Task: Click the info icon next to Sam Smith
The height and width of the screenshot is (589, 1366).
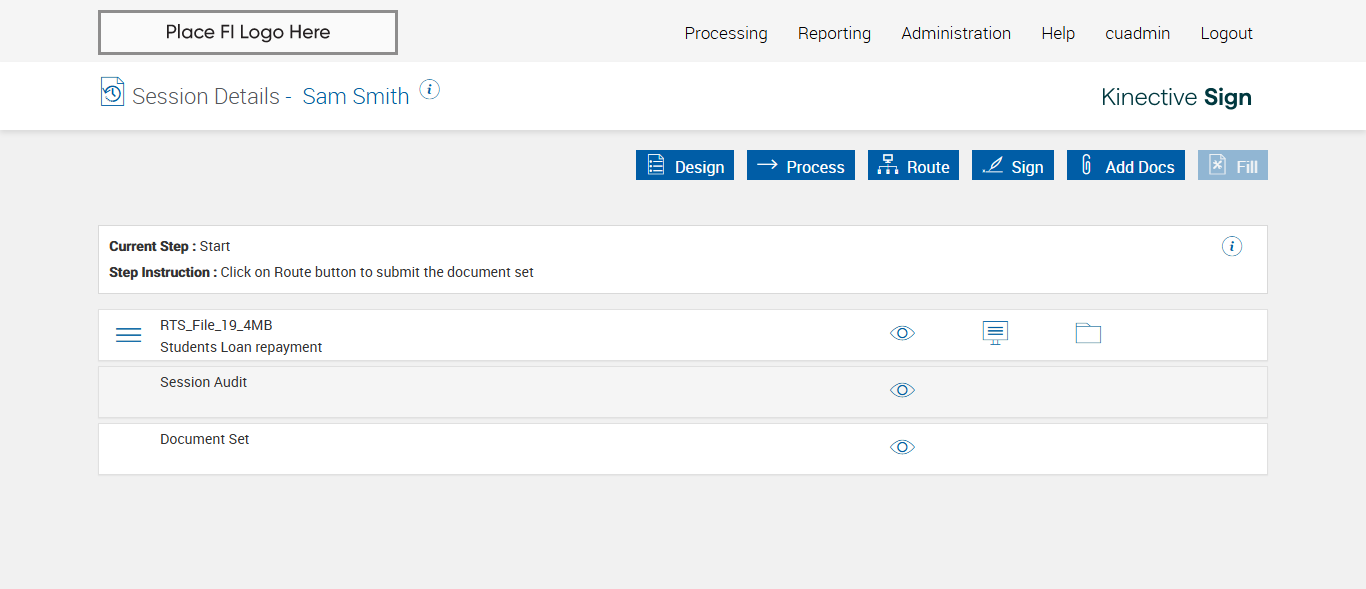Action: point(429,90)
